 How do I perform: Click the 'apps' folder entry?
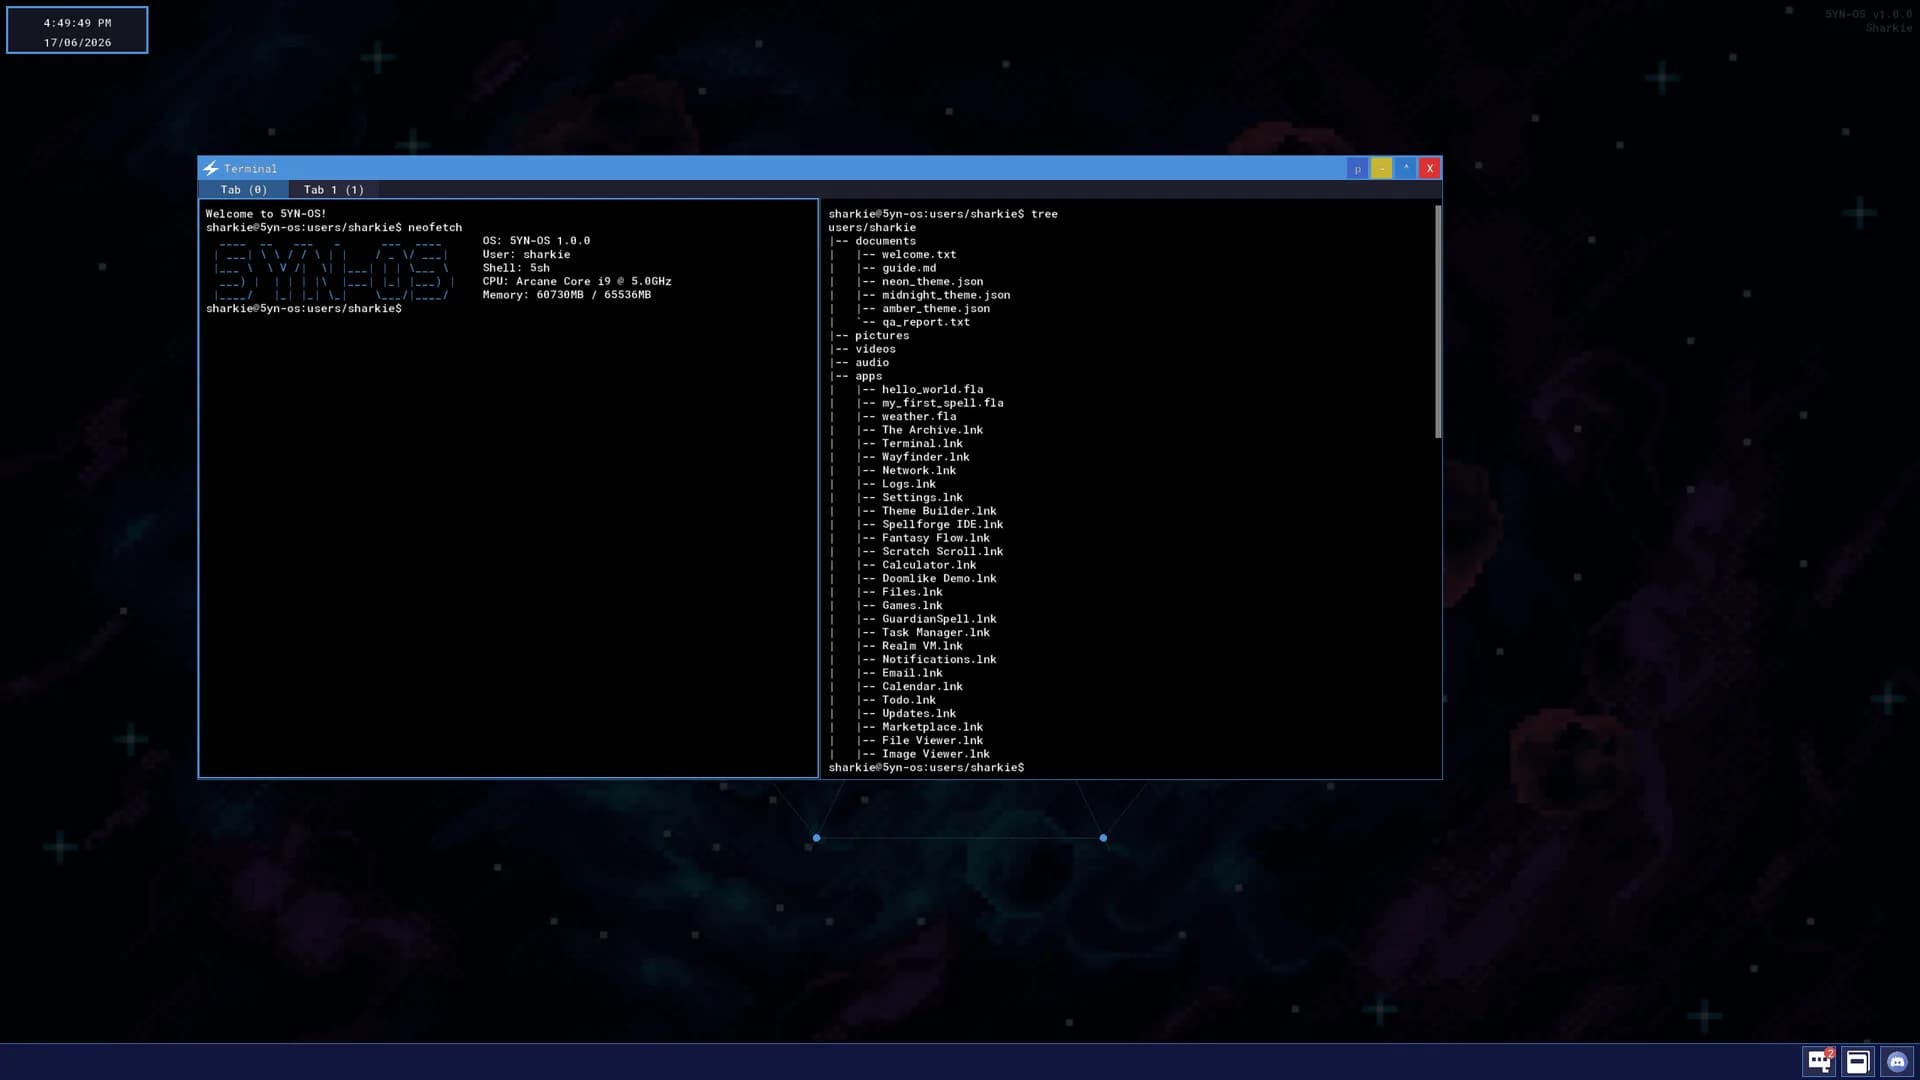(868, 376)
